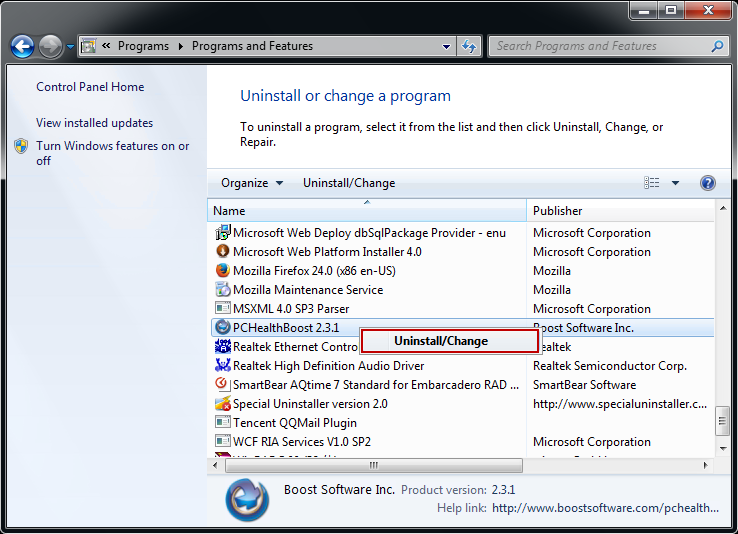This screenshot has height=534, width=738.
Task: Select PCHealthBoost 2.3.1 entry
Action: point(462,327)
